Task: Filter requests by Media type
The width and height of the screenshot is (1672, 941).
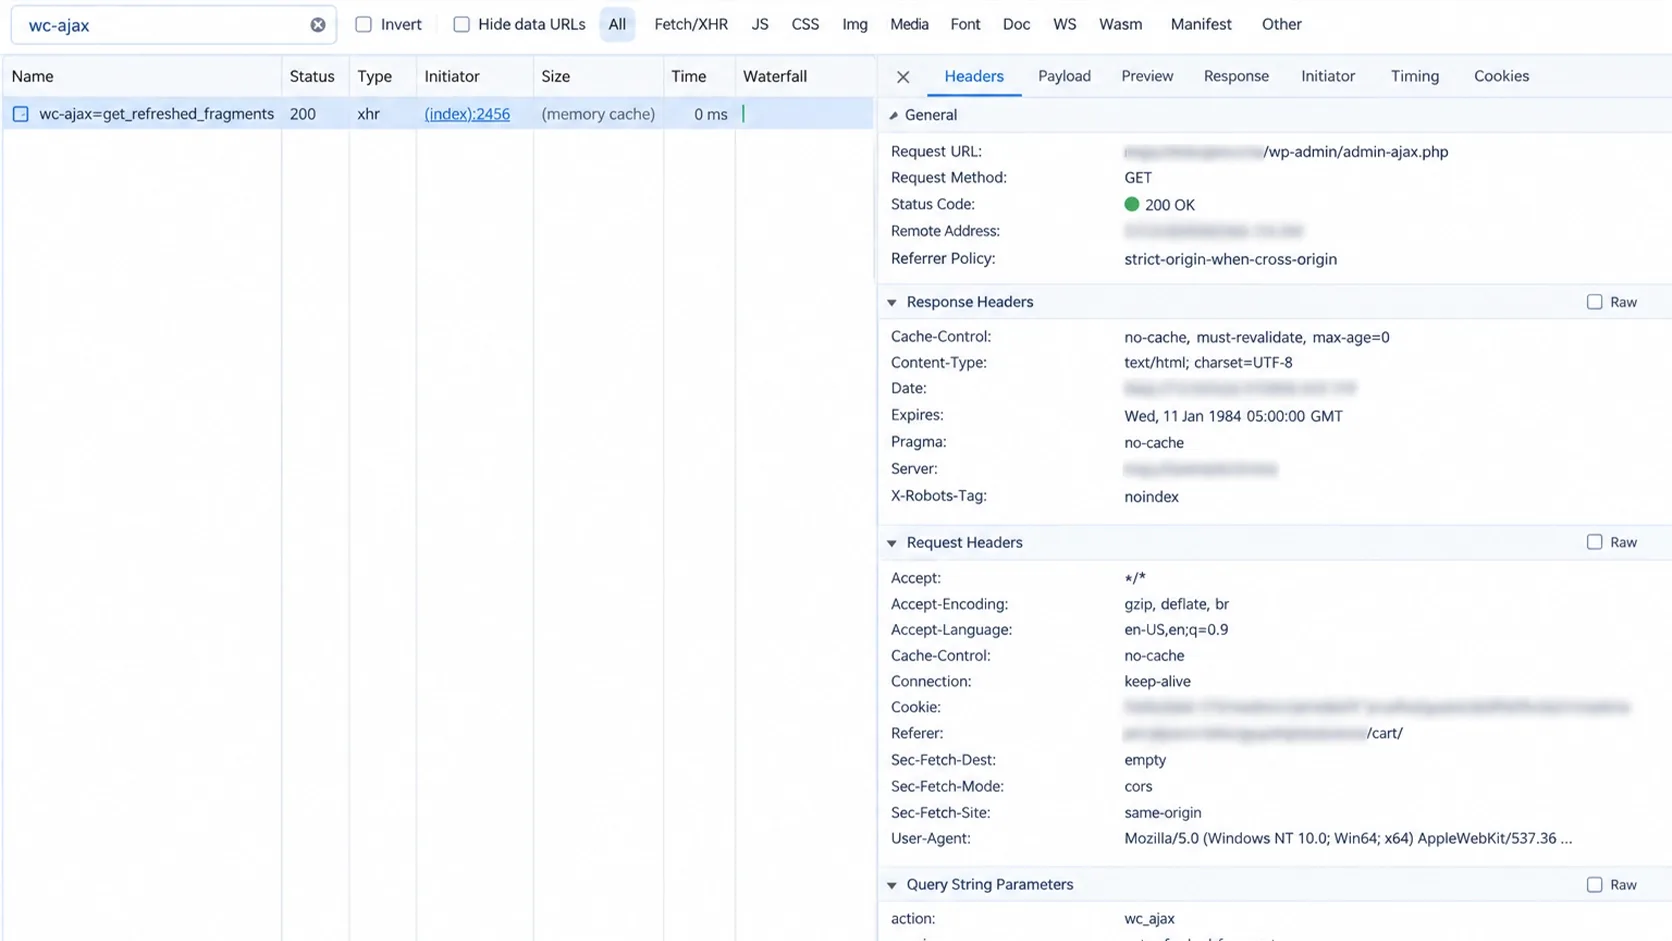Action: (x=909, y=24)
